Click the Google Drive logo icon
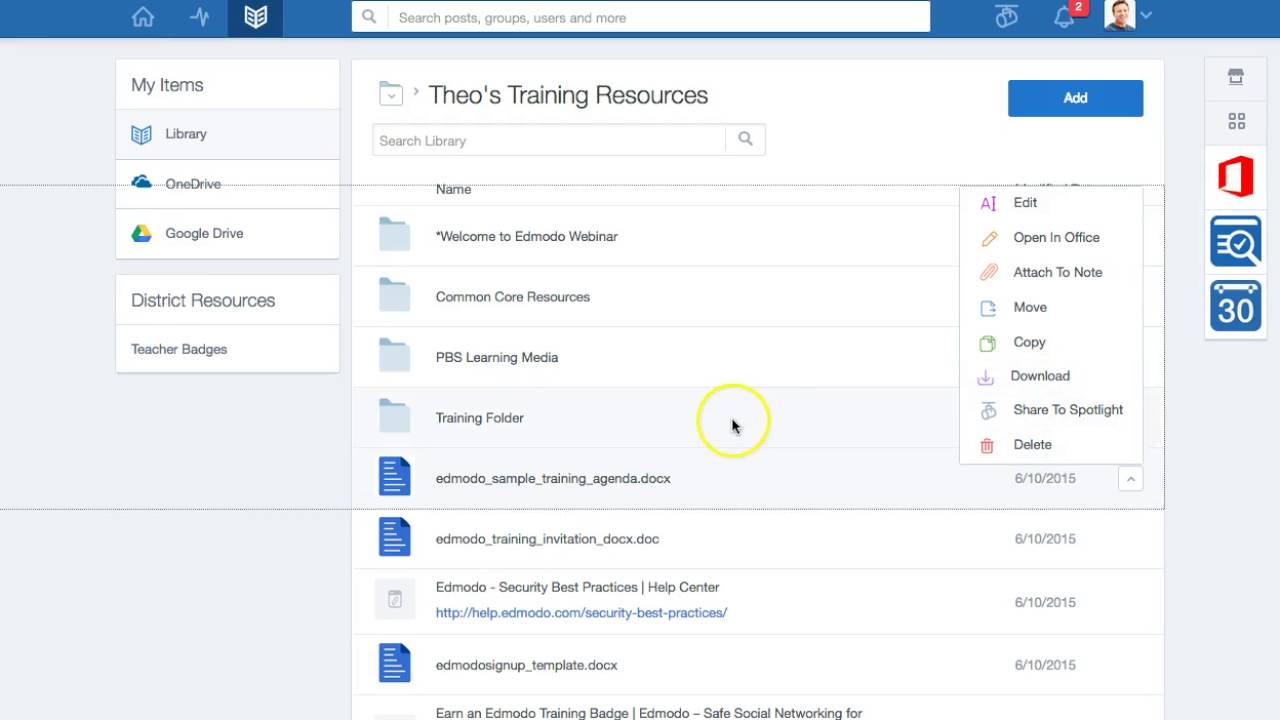This screenshot has height=720, width=1280. pyautogui.click(x=142, y=233)
